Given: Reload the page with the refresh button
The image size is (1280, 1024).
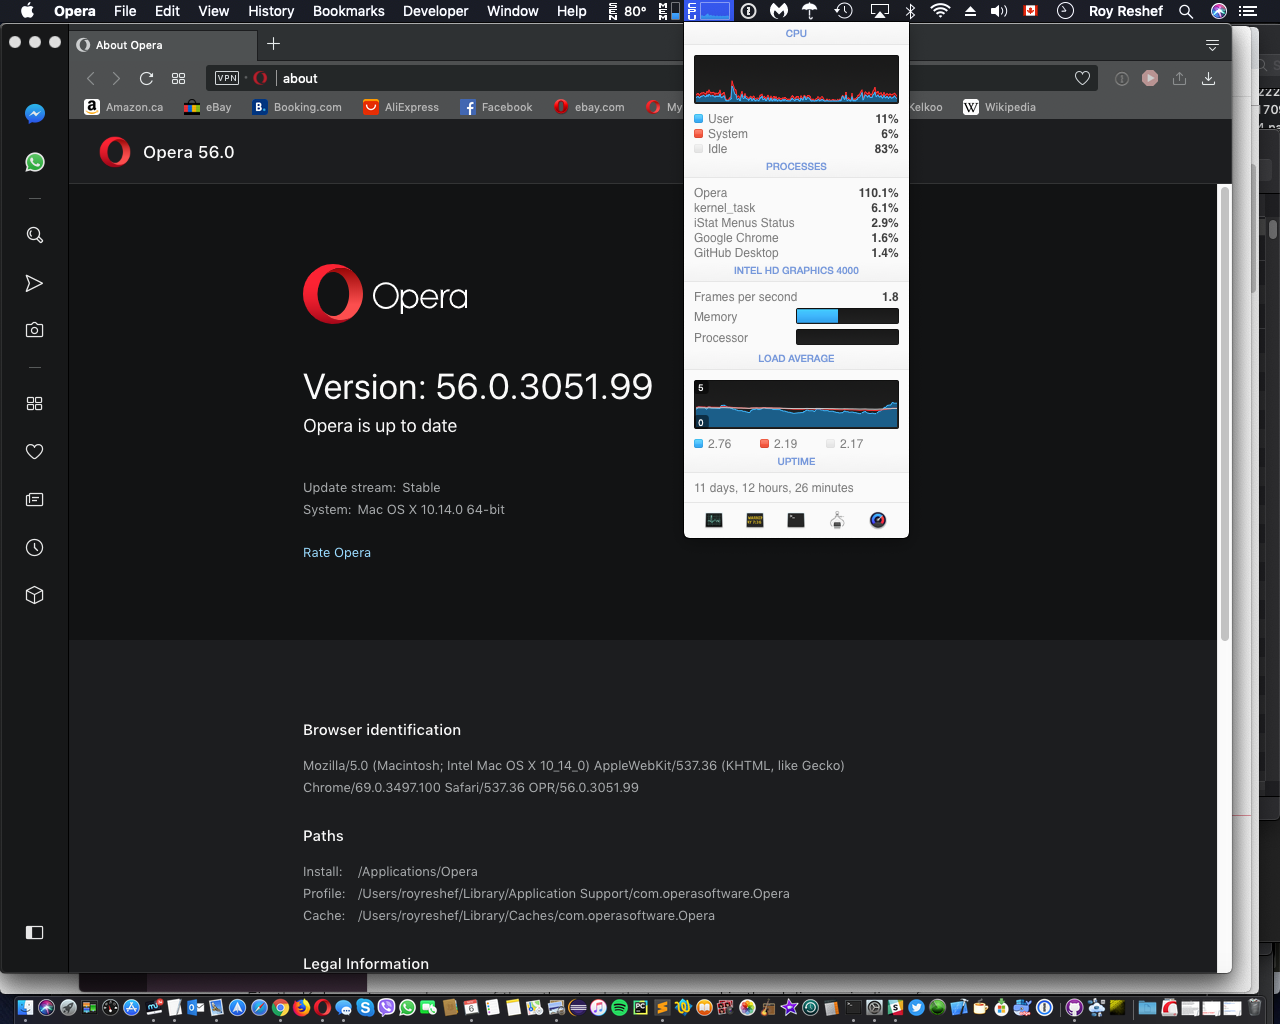Looking at the screenshot, I should coord(146,77).
